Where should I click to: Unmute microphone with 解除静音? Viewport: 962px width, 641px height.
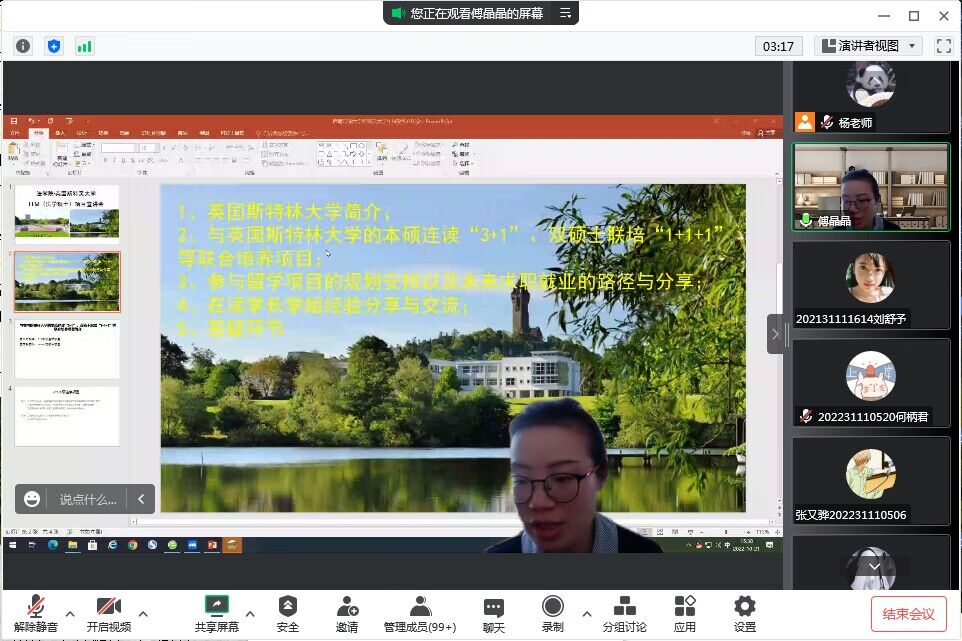pos(36,613)
